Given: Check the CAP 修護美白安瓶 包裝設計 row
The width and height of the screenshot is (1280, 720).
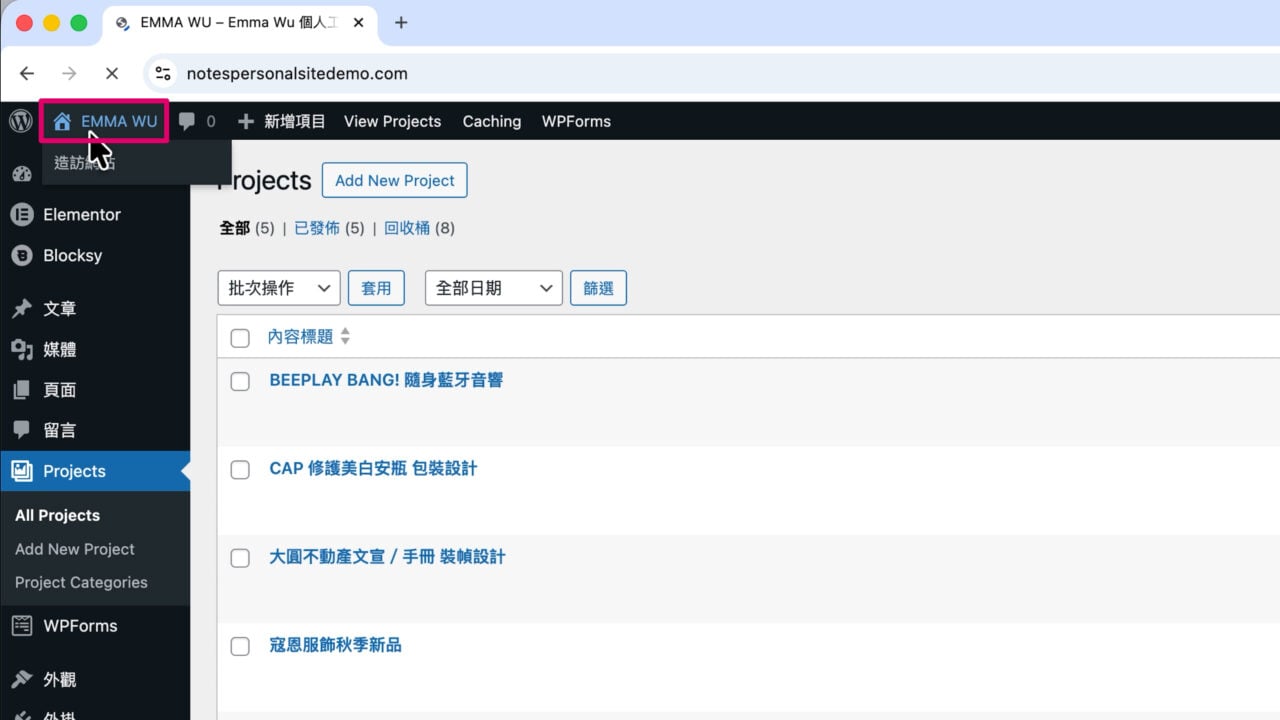Looking at the screenshot, I should pos(240,469).
